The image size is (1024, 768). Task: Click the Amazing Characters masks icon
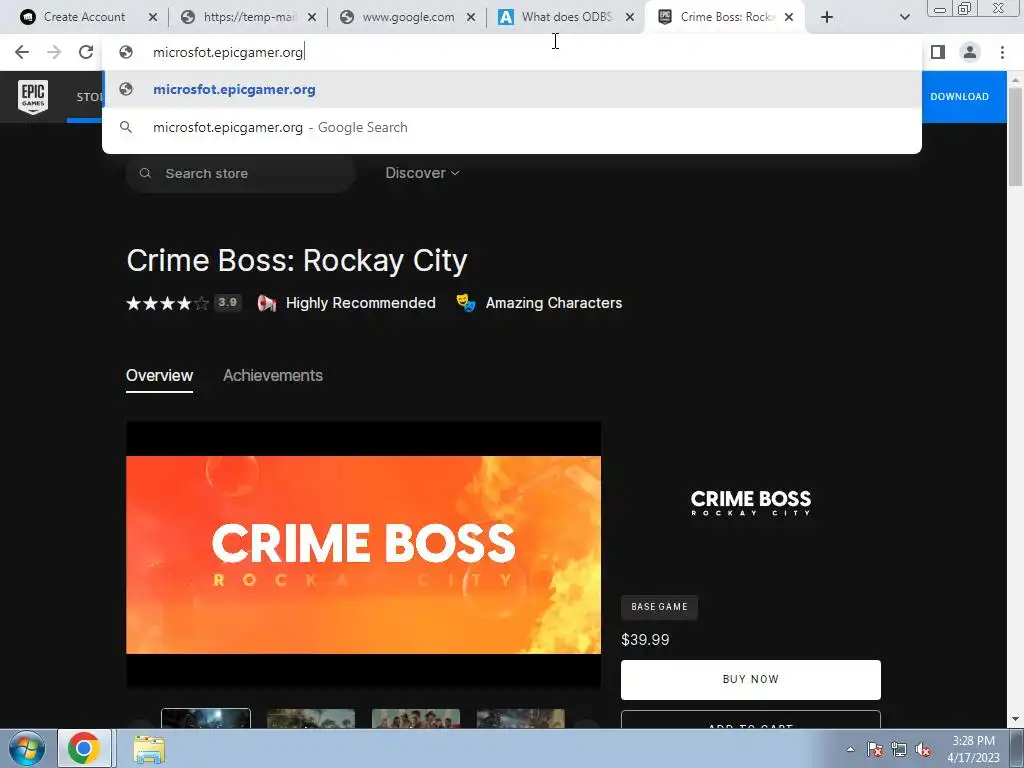click(466, 303)
